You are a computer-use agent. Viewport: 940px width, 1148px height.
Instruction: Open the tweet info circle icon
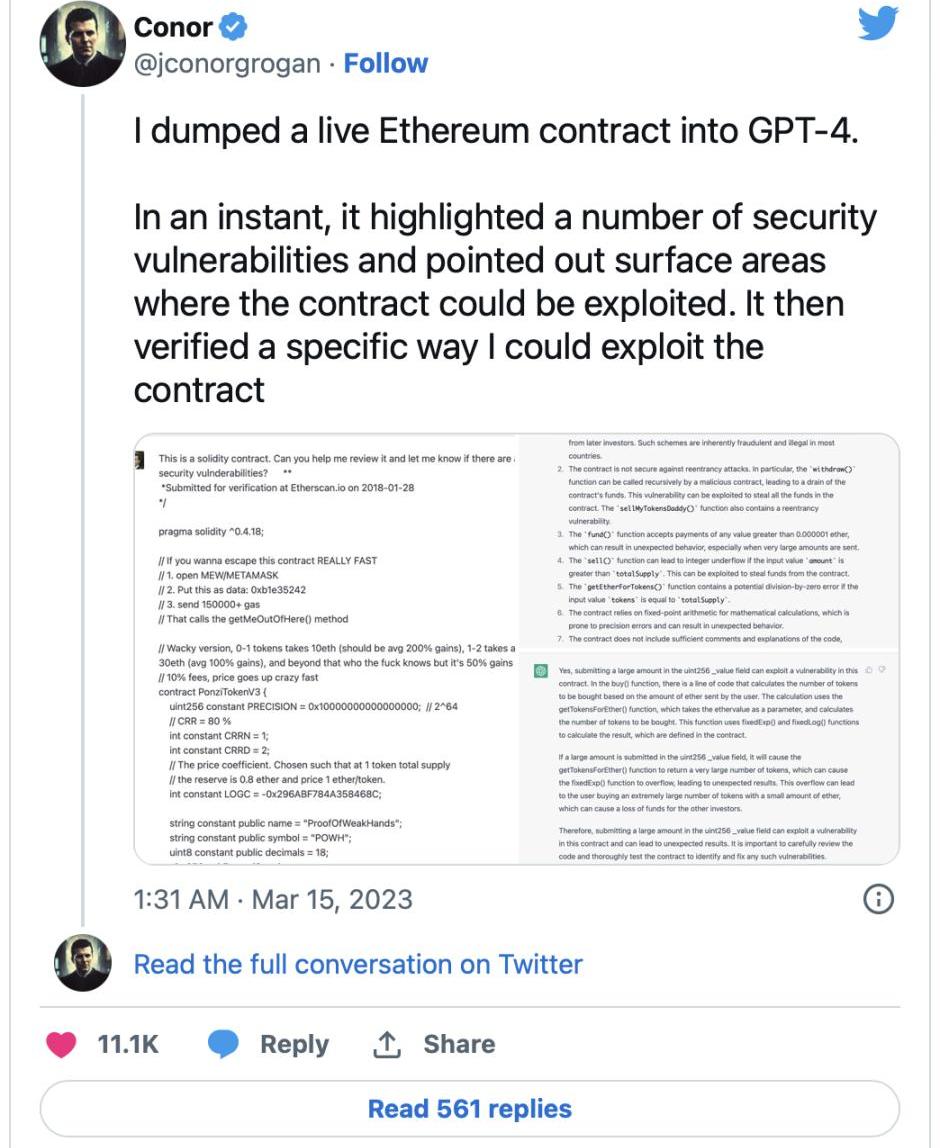pyautogui.click(x=877, y=900)
